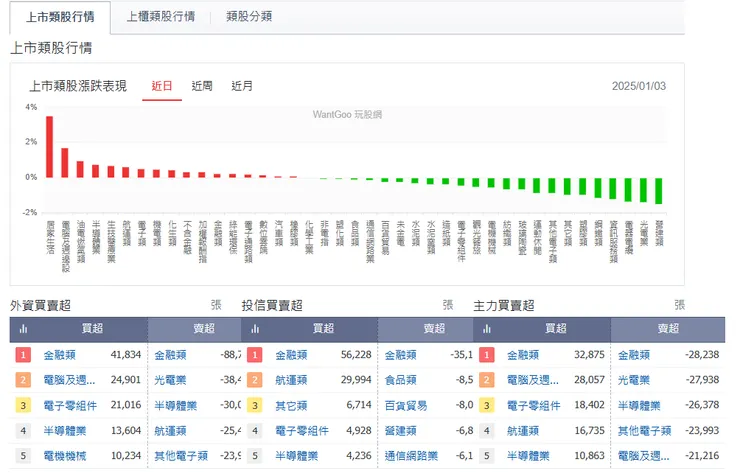Click 賣超 header in 外資買賣超 table
The height and width of the screenshot is (473, 740).
pyautogui.click(x=204, y=329)
